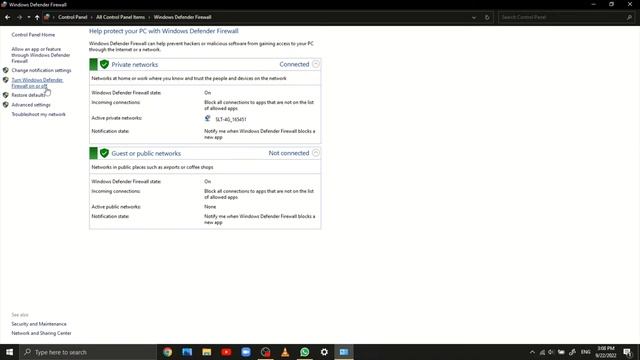The image size is (640, 360).
Task: Open Turn Windows Defender Firewall on or off
Action: pos(37,83)
